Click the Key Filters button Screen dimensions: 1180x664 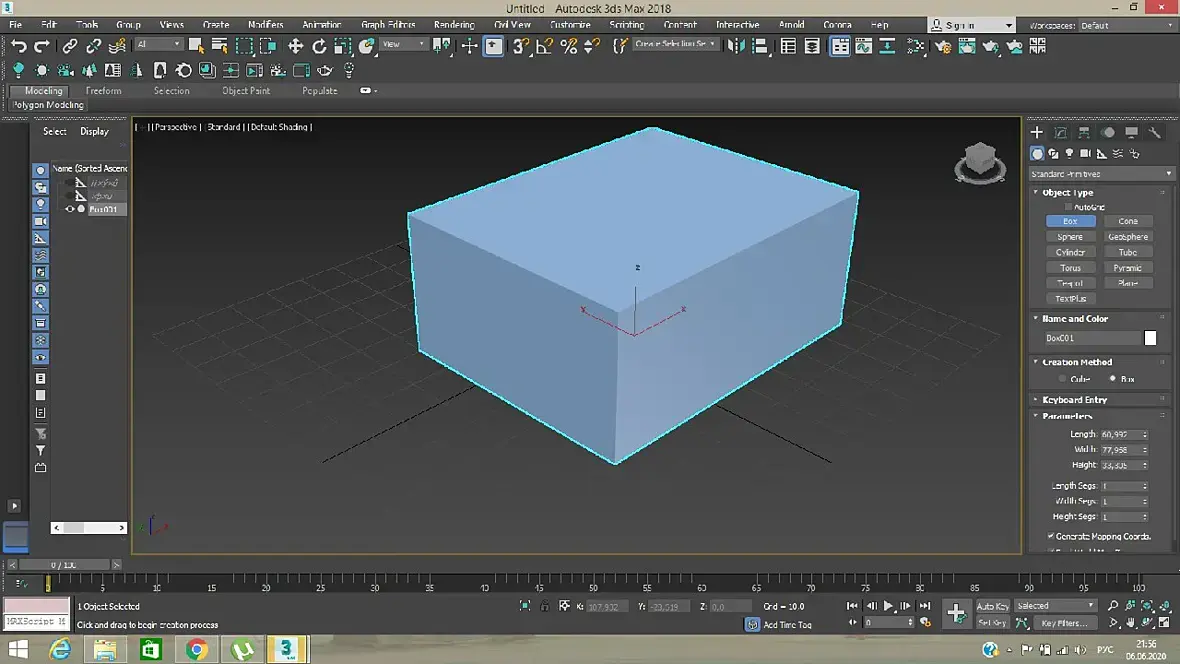point(1063,623)
